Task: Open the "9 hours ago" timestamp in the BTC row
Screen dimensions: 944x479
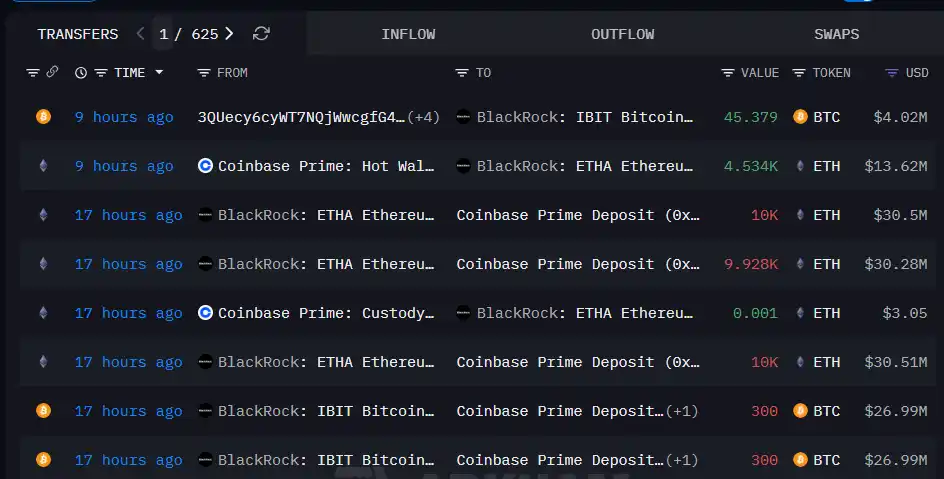Action: pos(124,117)
